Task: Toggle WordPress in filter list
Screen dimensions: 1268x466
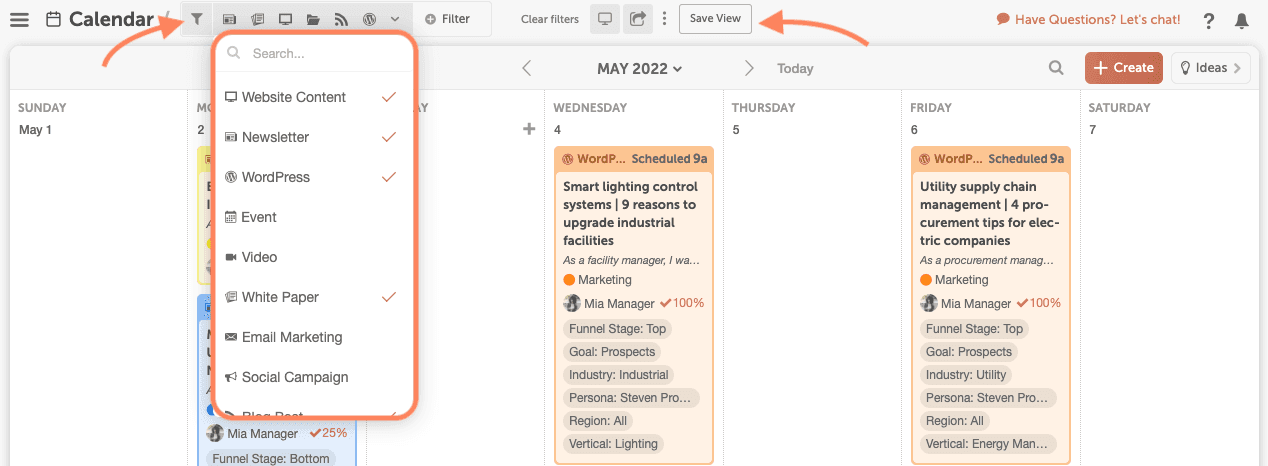Action: (315, 177)
